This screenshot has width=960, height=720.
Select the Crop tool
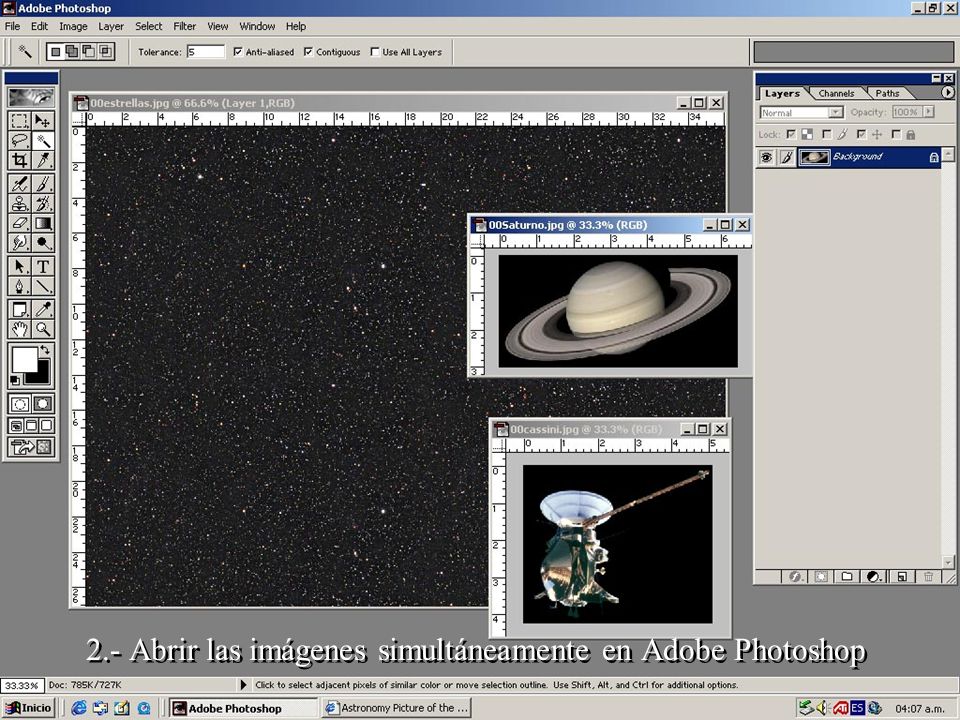(20, 160)
